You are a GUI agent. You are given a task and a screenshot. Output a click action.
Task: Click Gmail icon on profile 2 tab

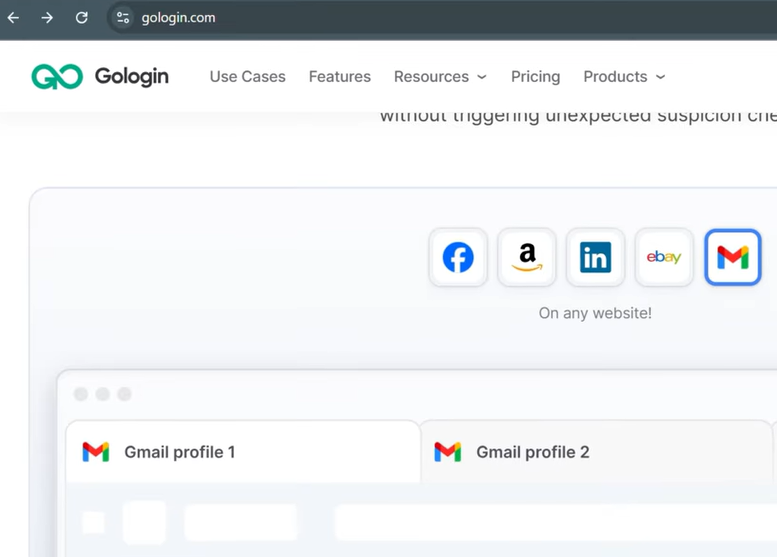tap(447, 452)
